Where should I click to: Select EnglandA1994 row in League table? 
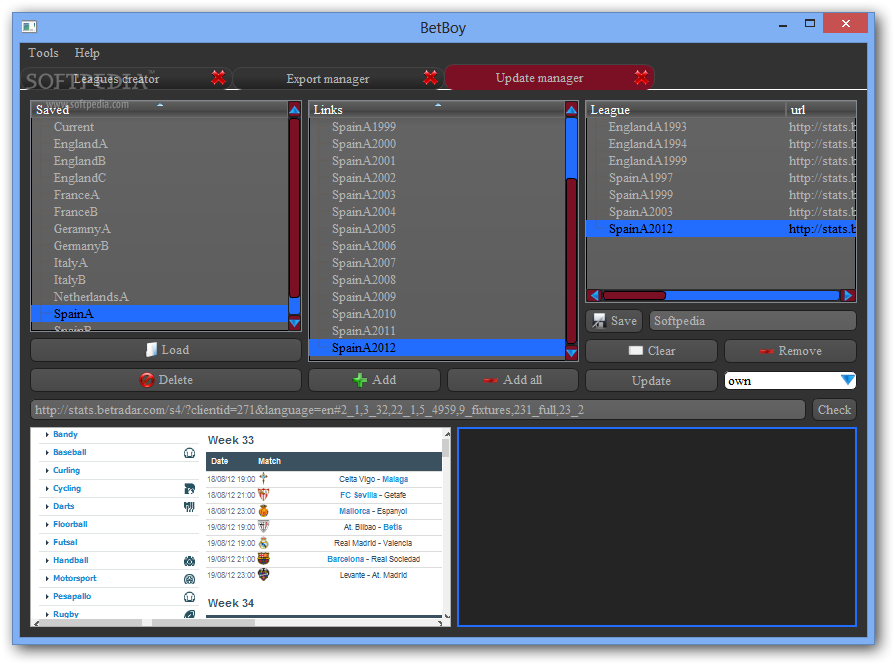click(x=721, y=144)
